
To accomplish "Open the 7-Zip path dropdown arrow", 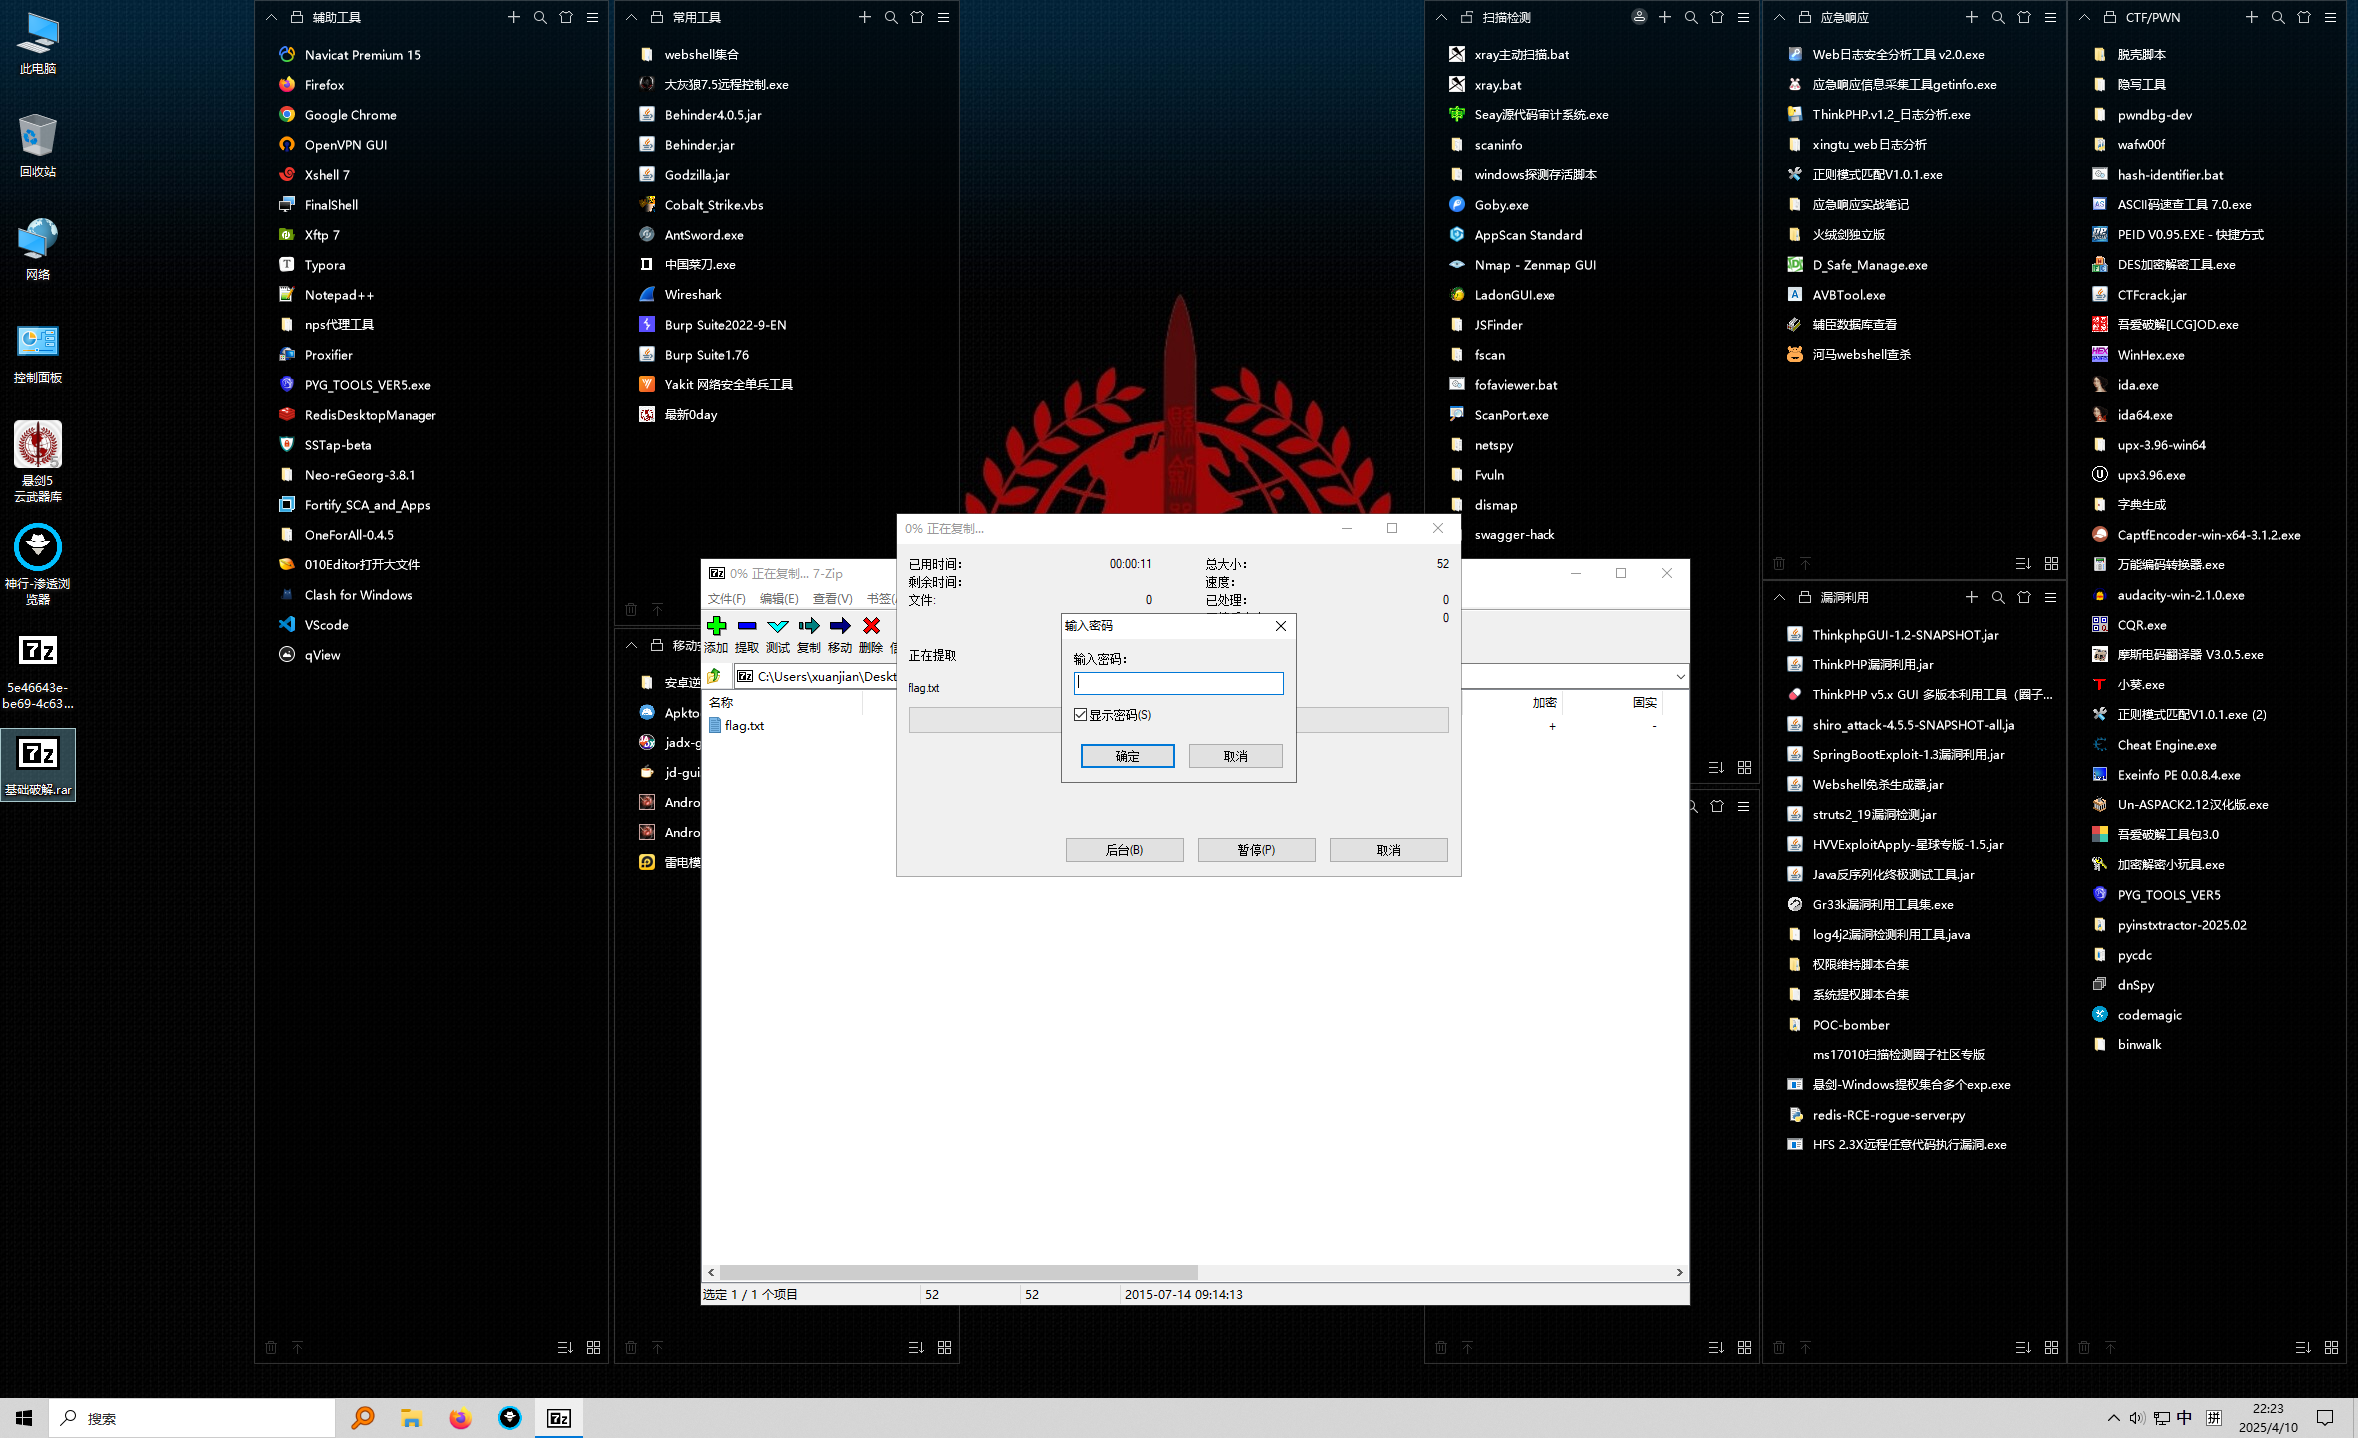I will 1680,677.
